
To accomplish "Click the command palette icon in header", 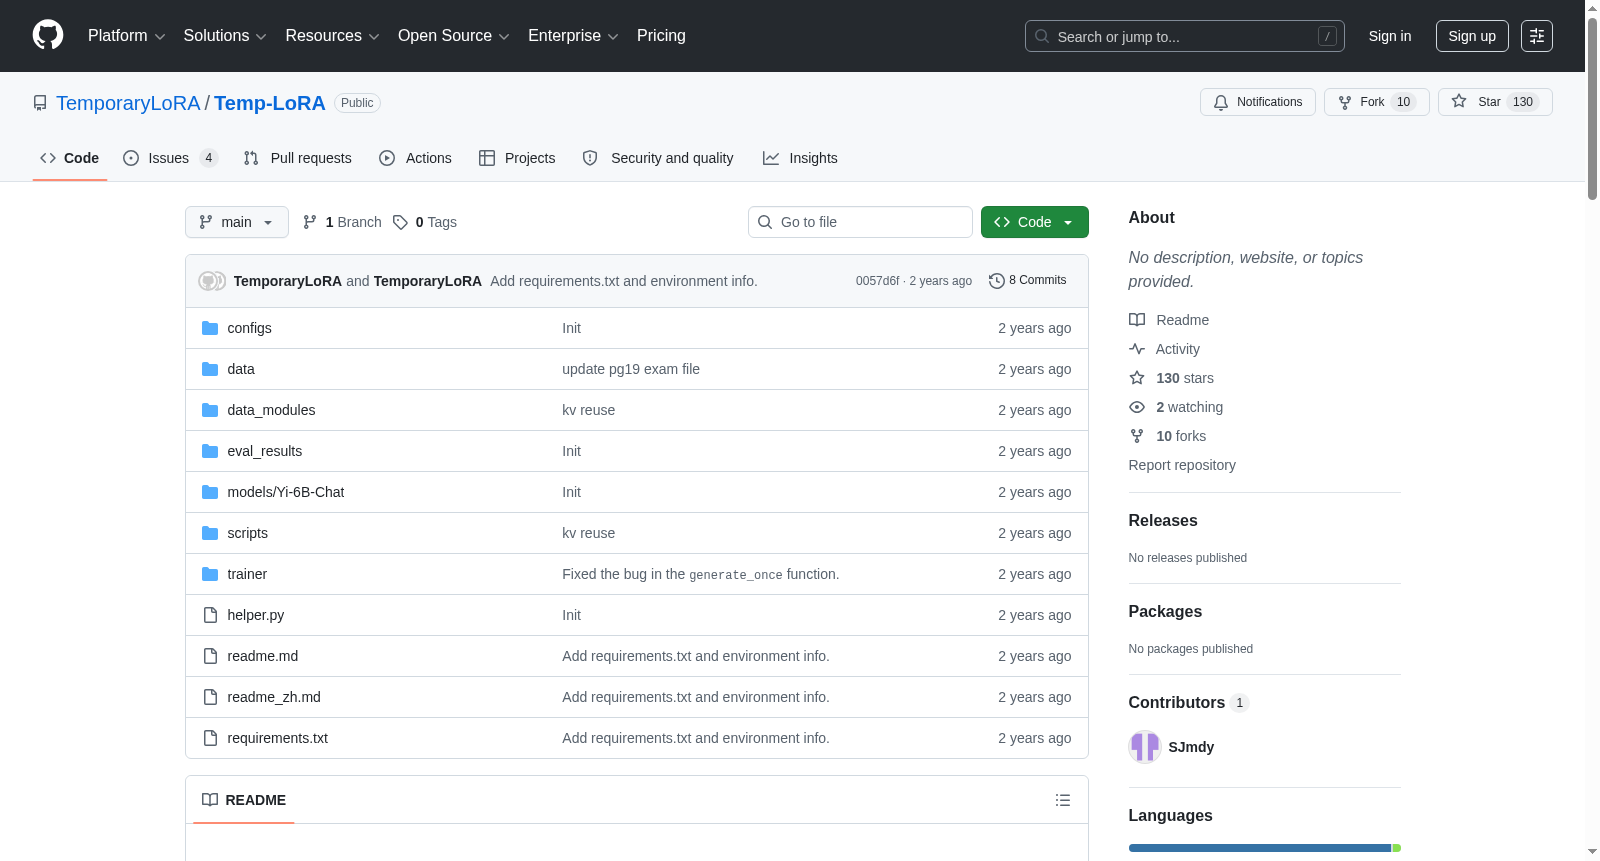I will coord(1536,36).
